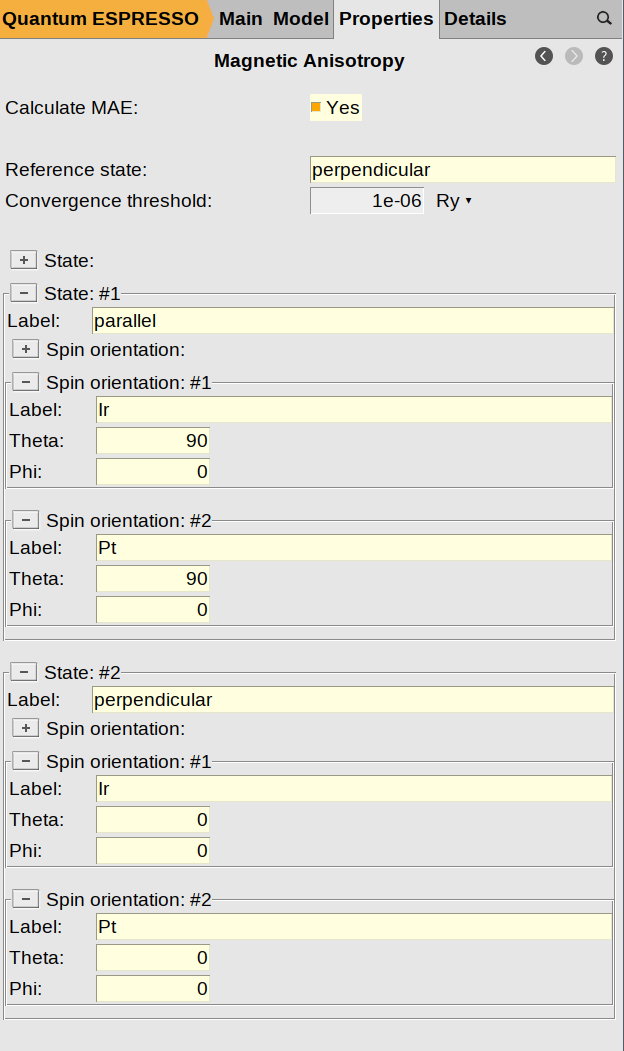Collapse State #1 section

click(24, 293)
